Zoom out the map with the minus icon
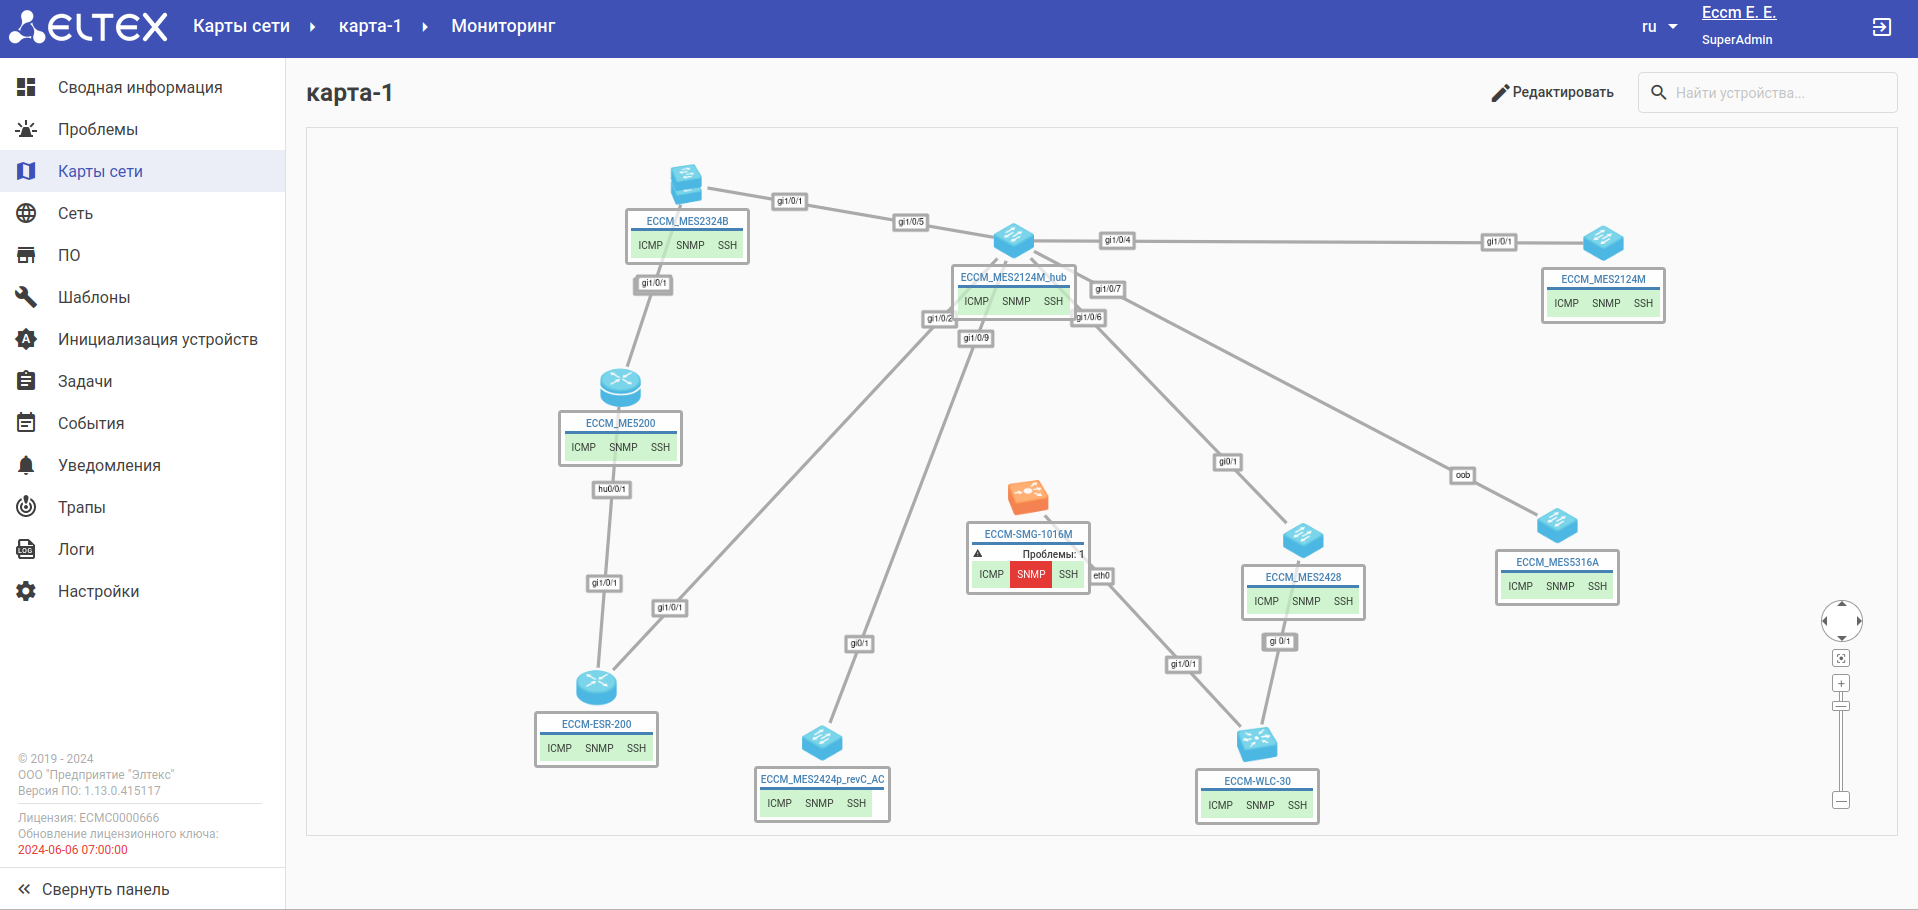Image resolution: width=1918 pixels, height=910 pixels. [1841, 800]
